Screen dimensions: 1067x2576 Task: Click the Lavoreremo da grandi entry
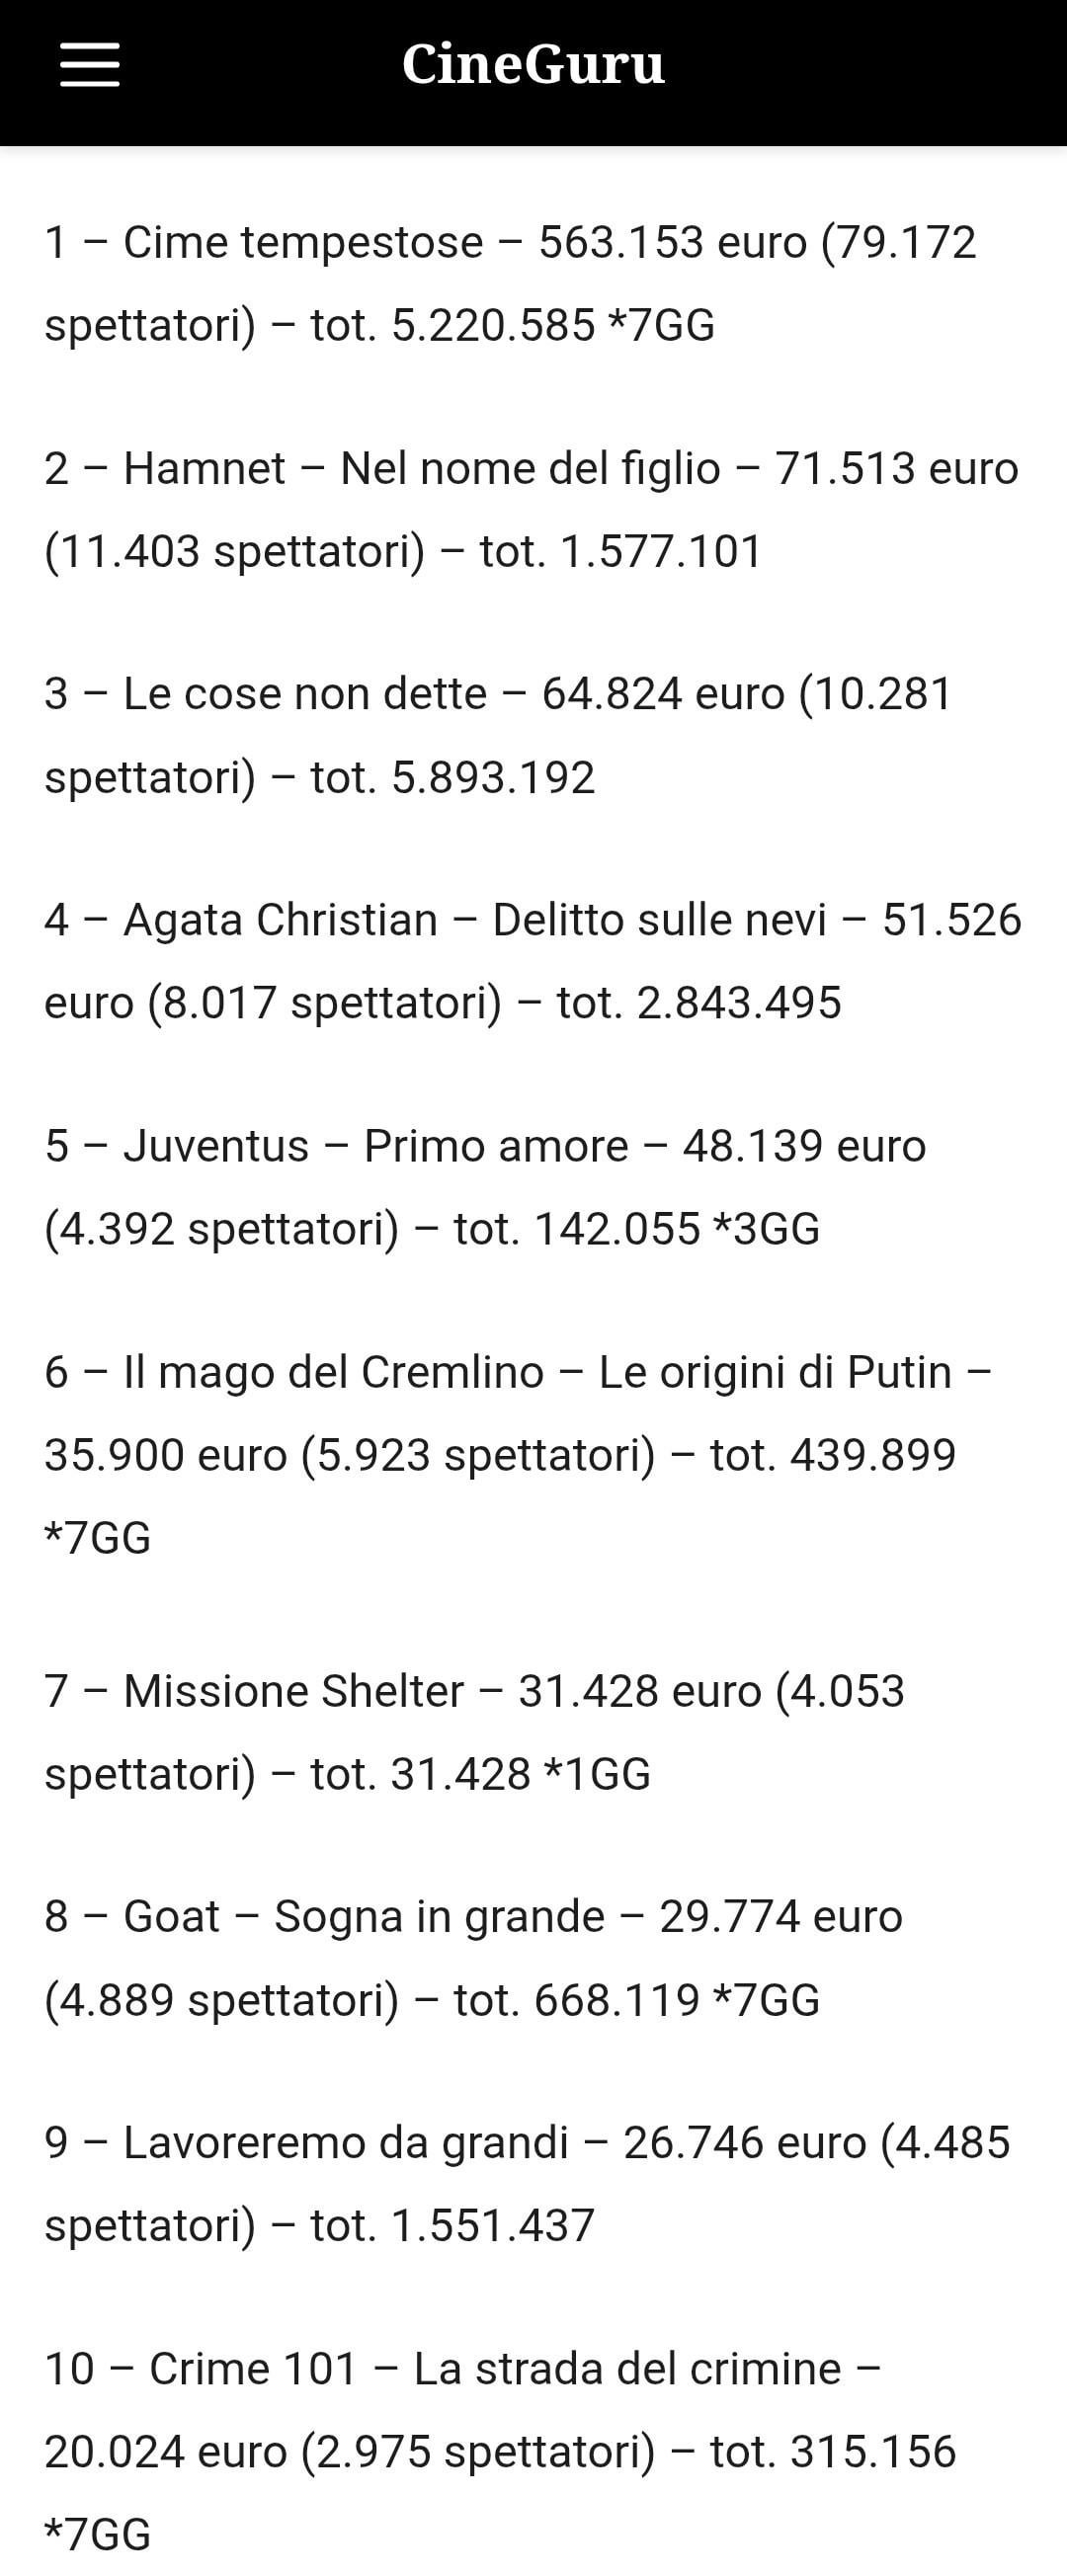[345, 2143]
